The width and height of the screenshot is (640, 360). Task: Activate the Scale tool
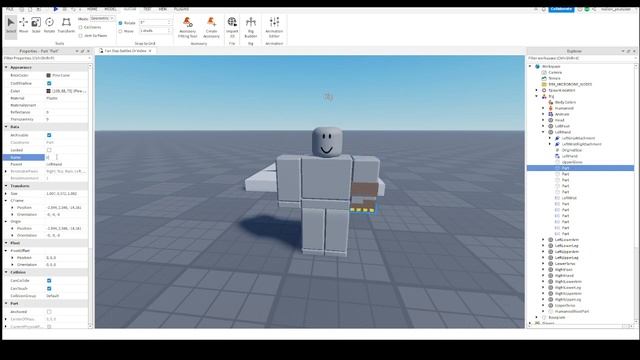pos(36,25)
